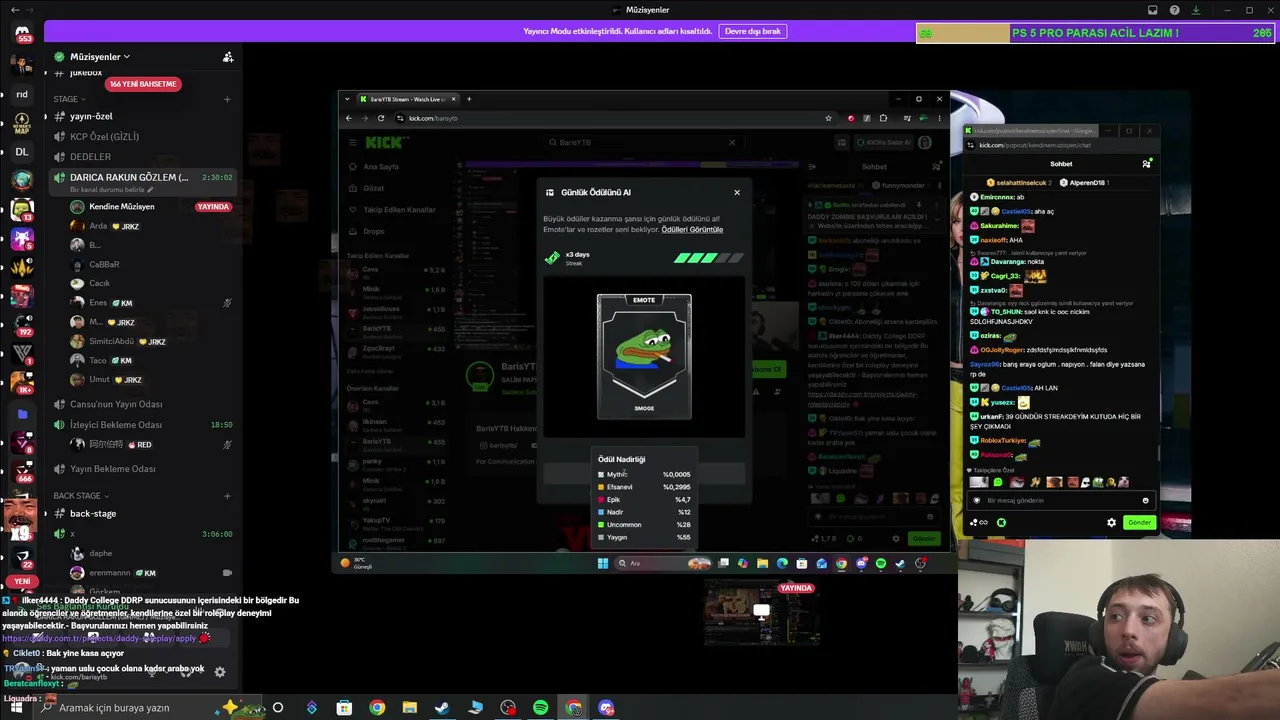1280x720 pixels.
Task: Open Gözat in Kick sidebar
Action: [374, 188]
